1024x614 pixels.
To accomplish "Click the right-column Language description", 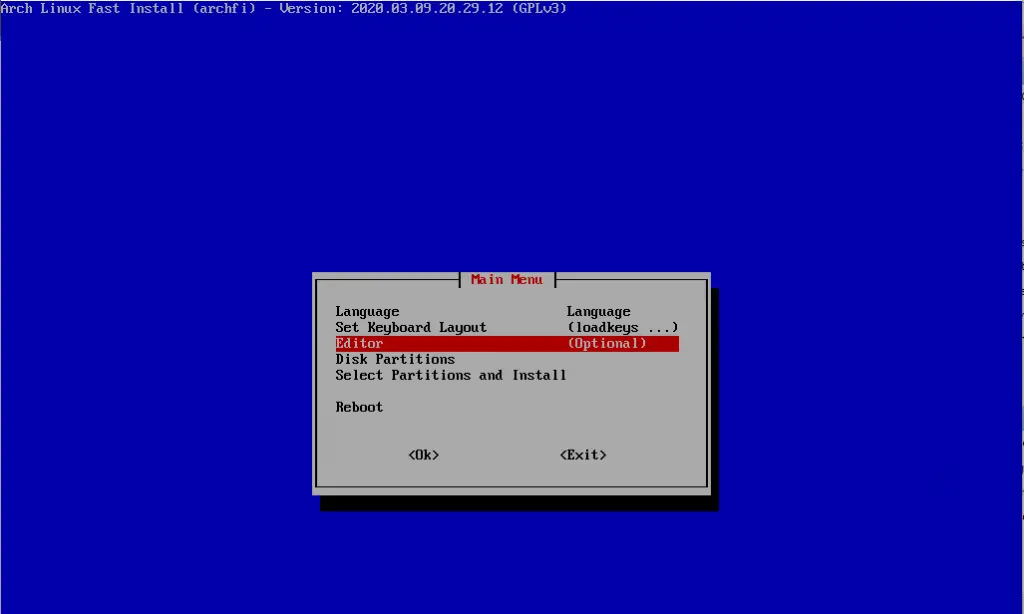I will (x=598, y=311).
